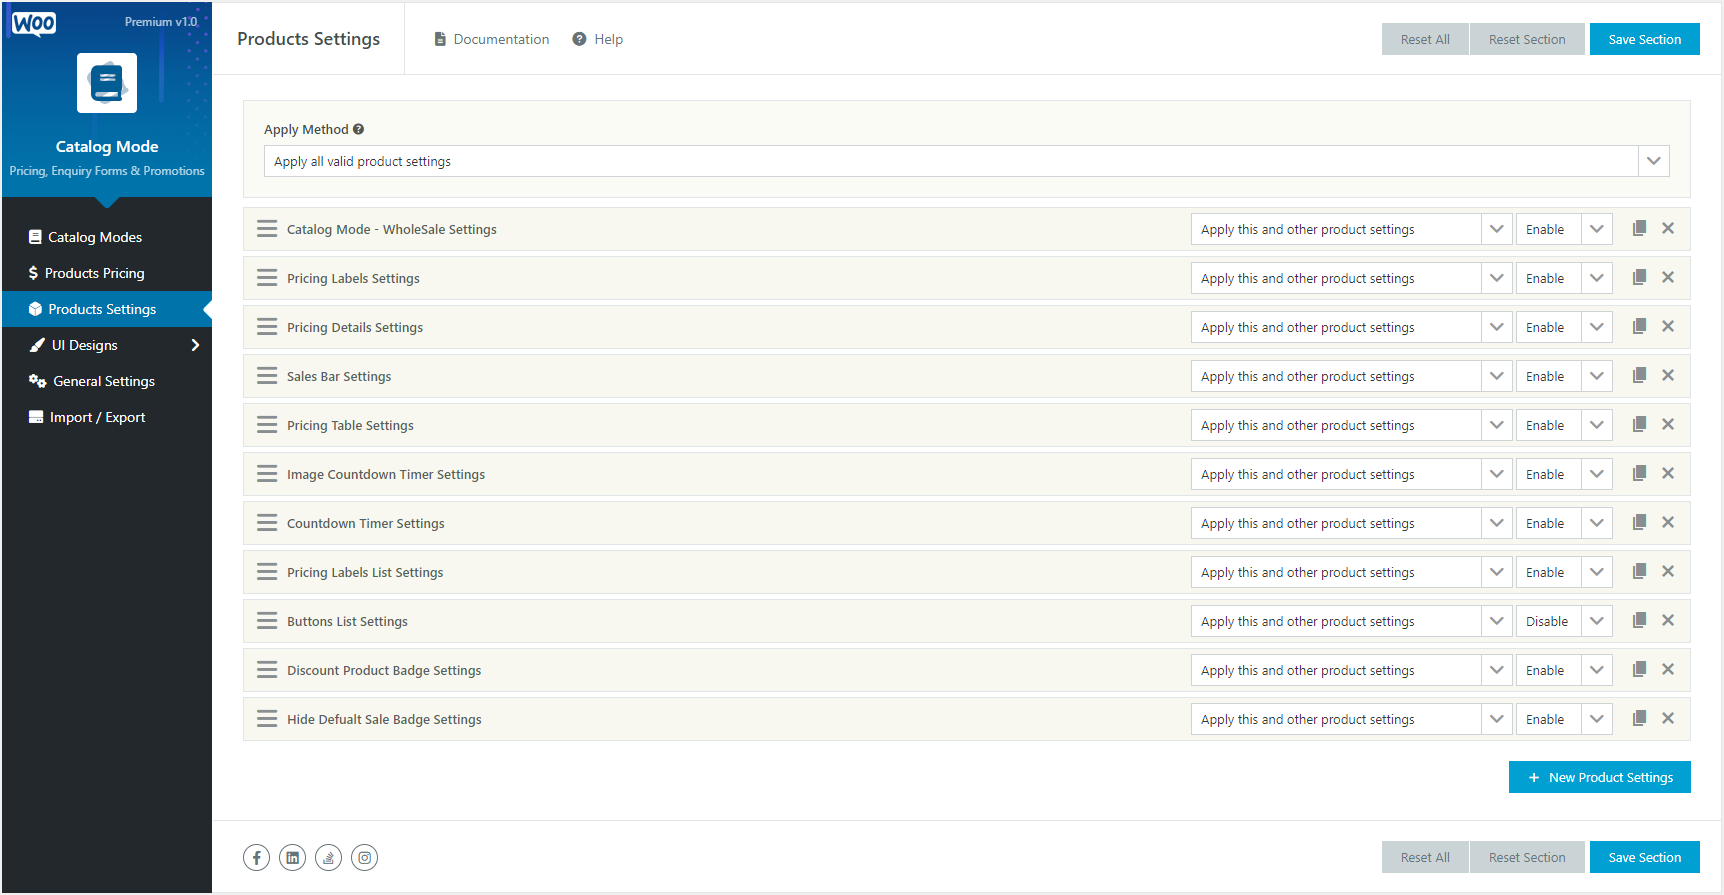Screen dimensions: 1724x895
Task: Duplicate the Pricing Labels Settings row
Action: [1639, 277]
